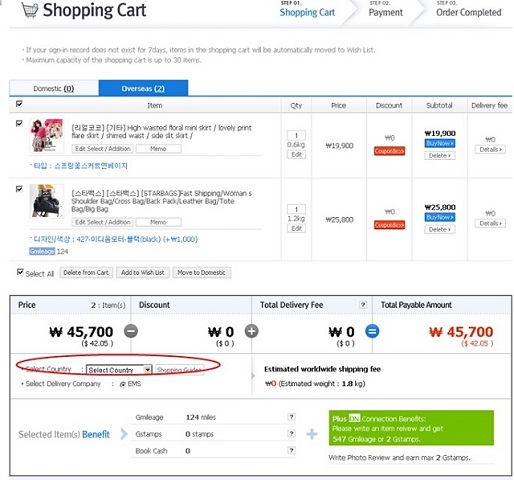Uncheck the floral mini skirt item checkbox
Screen dimensions: 514x480
point(19,123)
